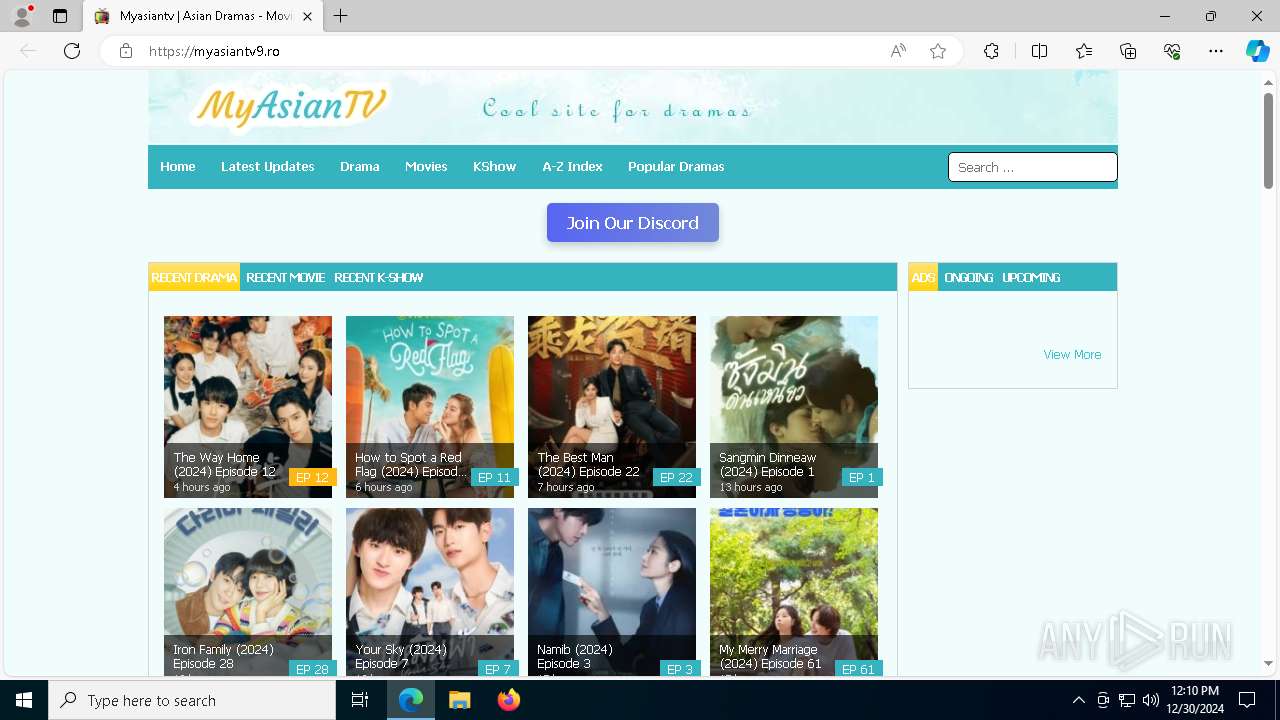Launch Firefox from the taskbar
The height and width of the screenshot is (720, 1280).
point(508,700)
